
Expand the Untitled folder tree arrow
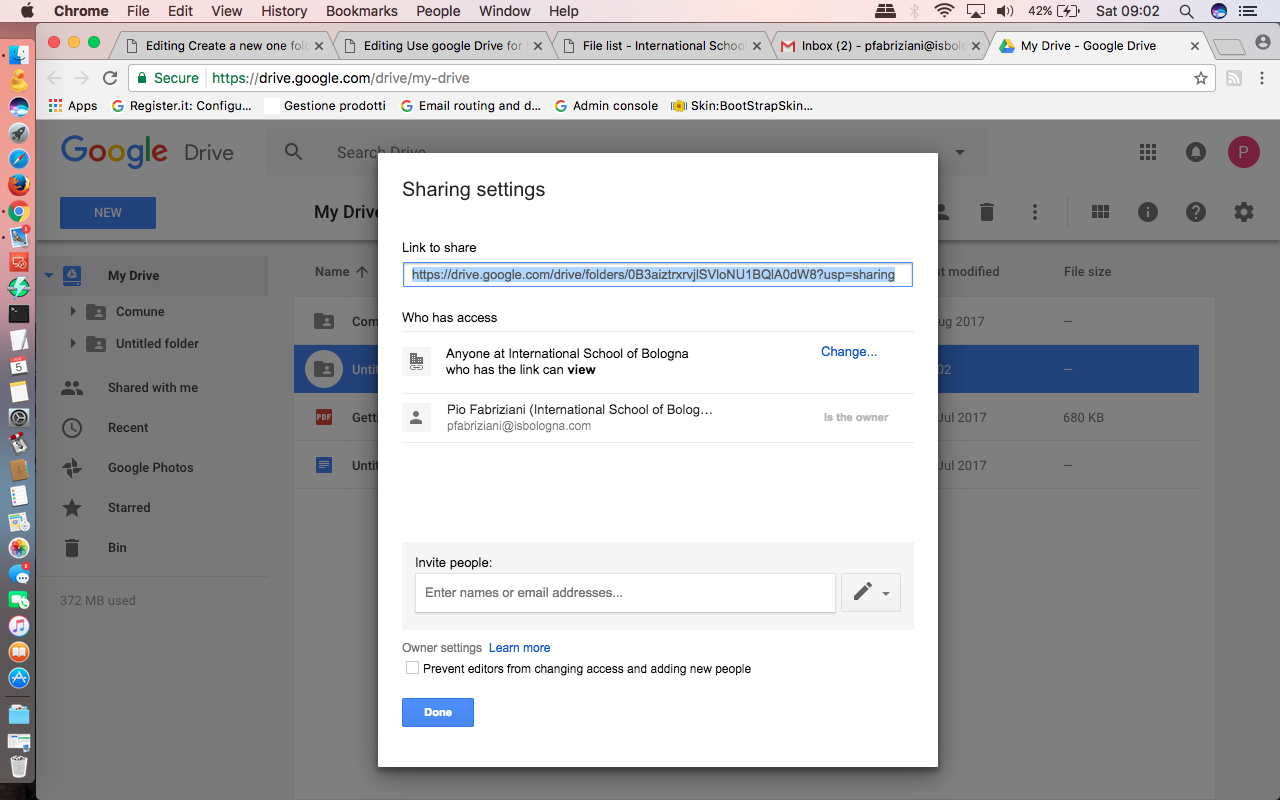[x=73, y=344]
